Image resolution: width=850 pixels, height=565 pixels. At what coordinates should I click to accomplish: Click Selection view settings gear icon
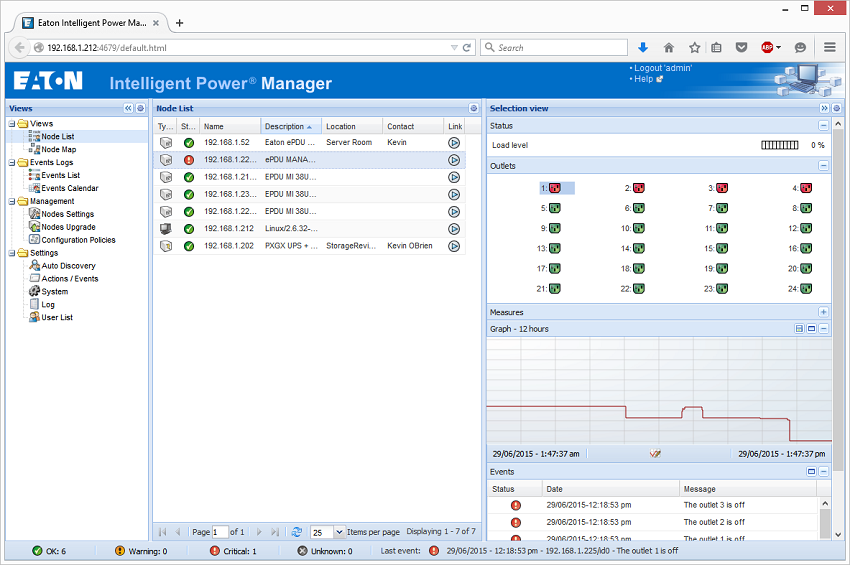[836, 108]
